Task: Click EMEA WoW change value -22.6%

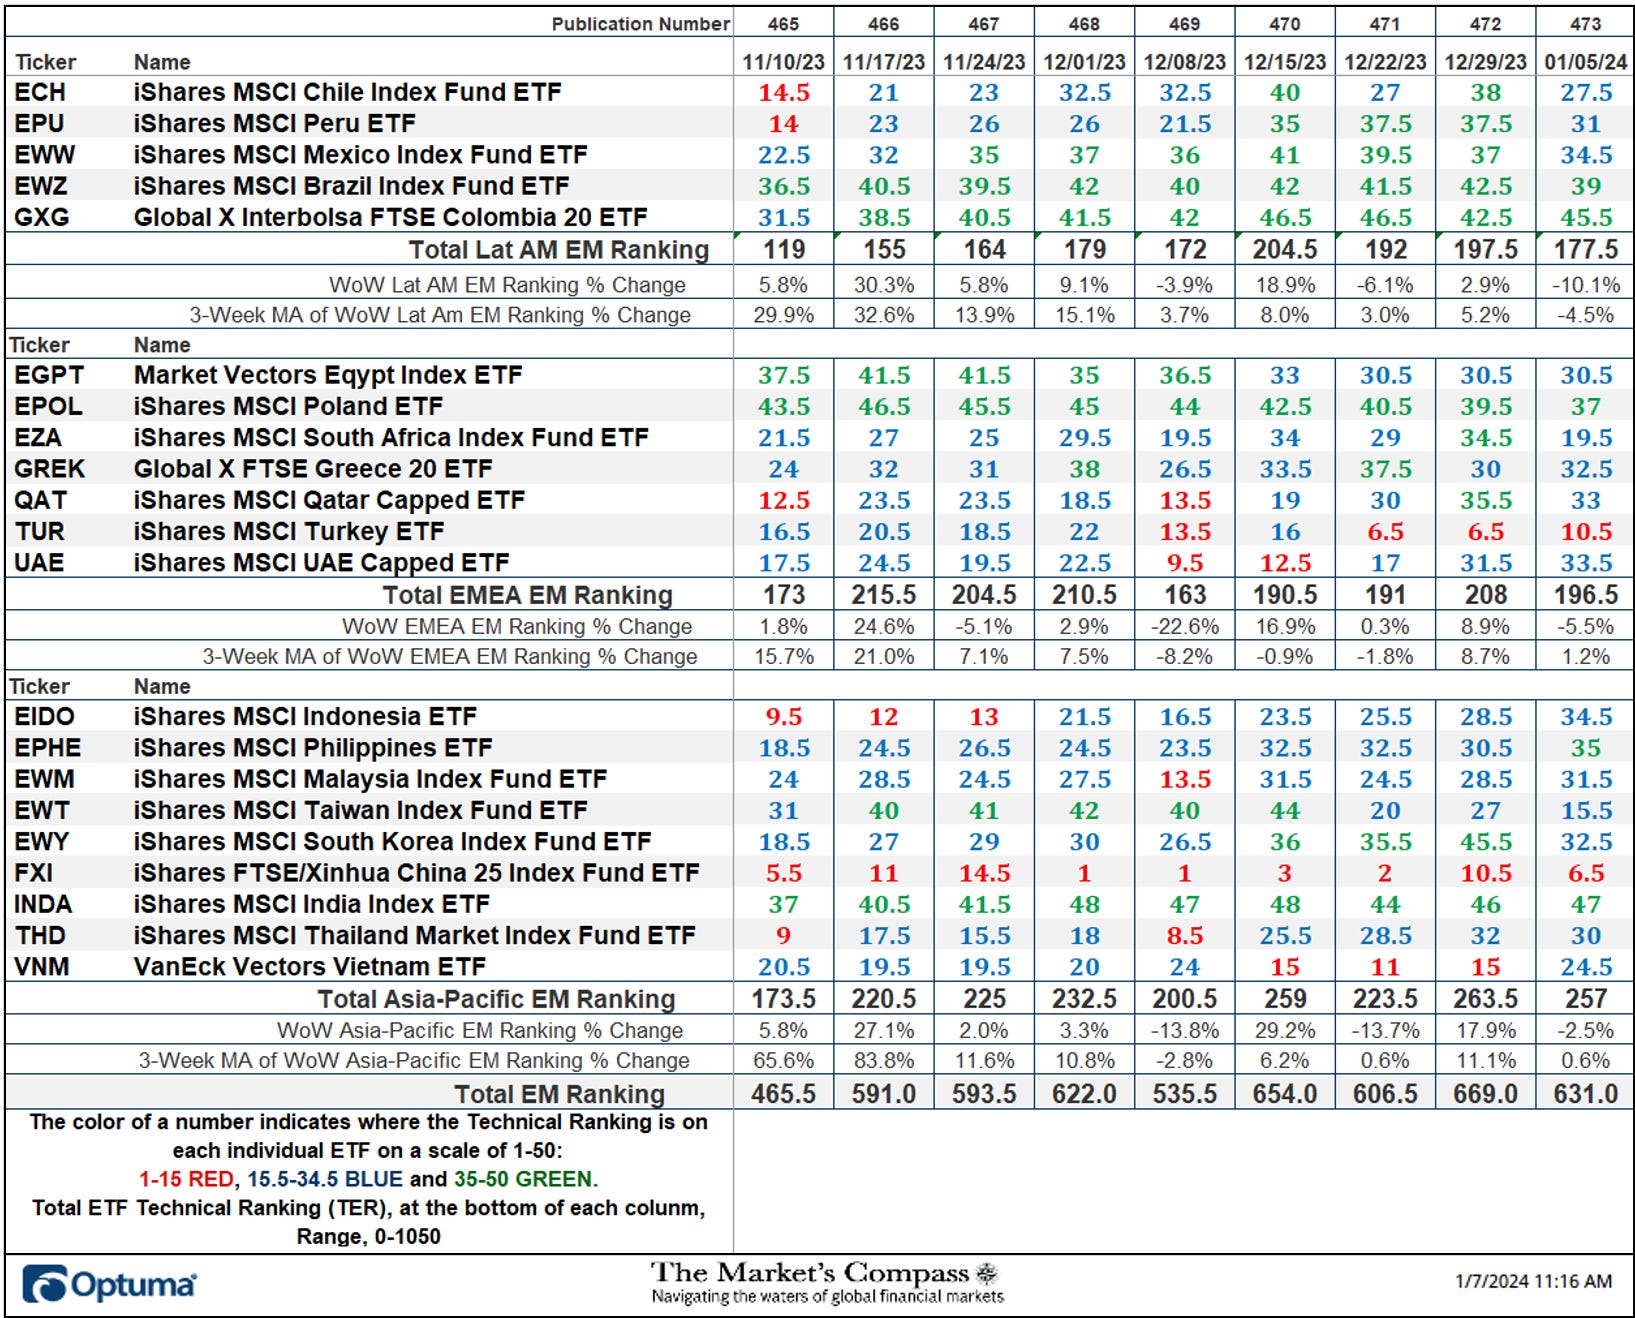Action: tap(1184, 627)
